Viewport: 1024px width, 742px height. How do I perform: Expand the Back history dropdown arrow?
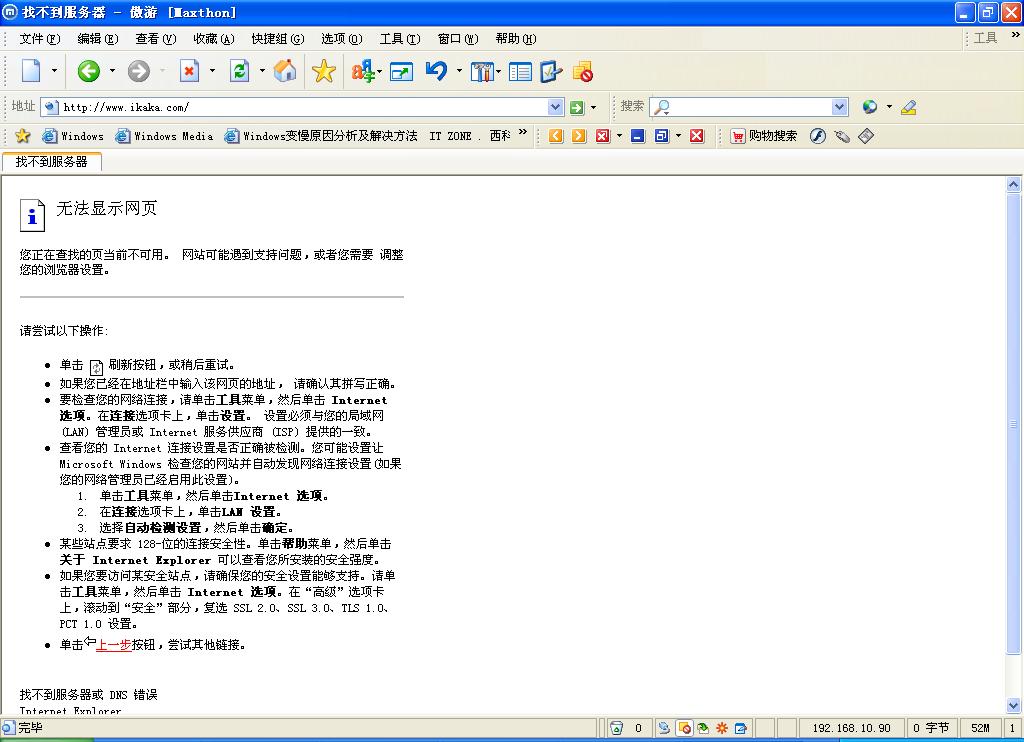coord(112,71)
